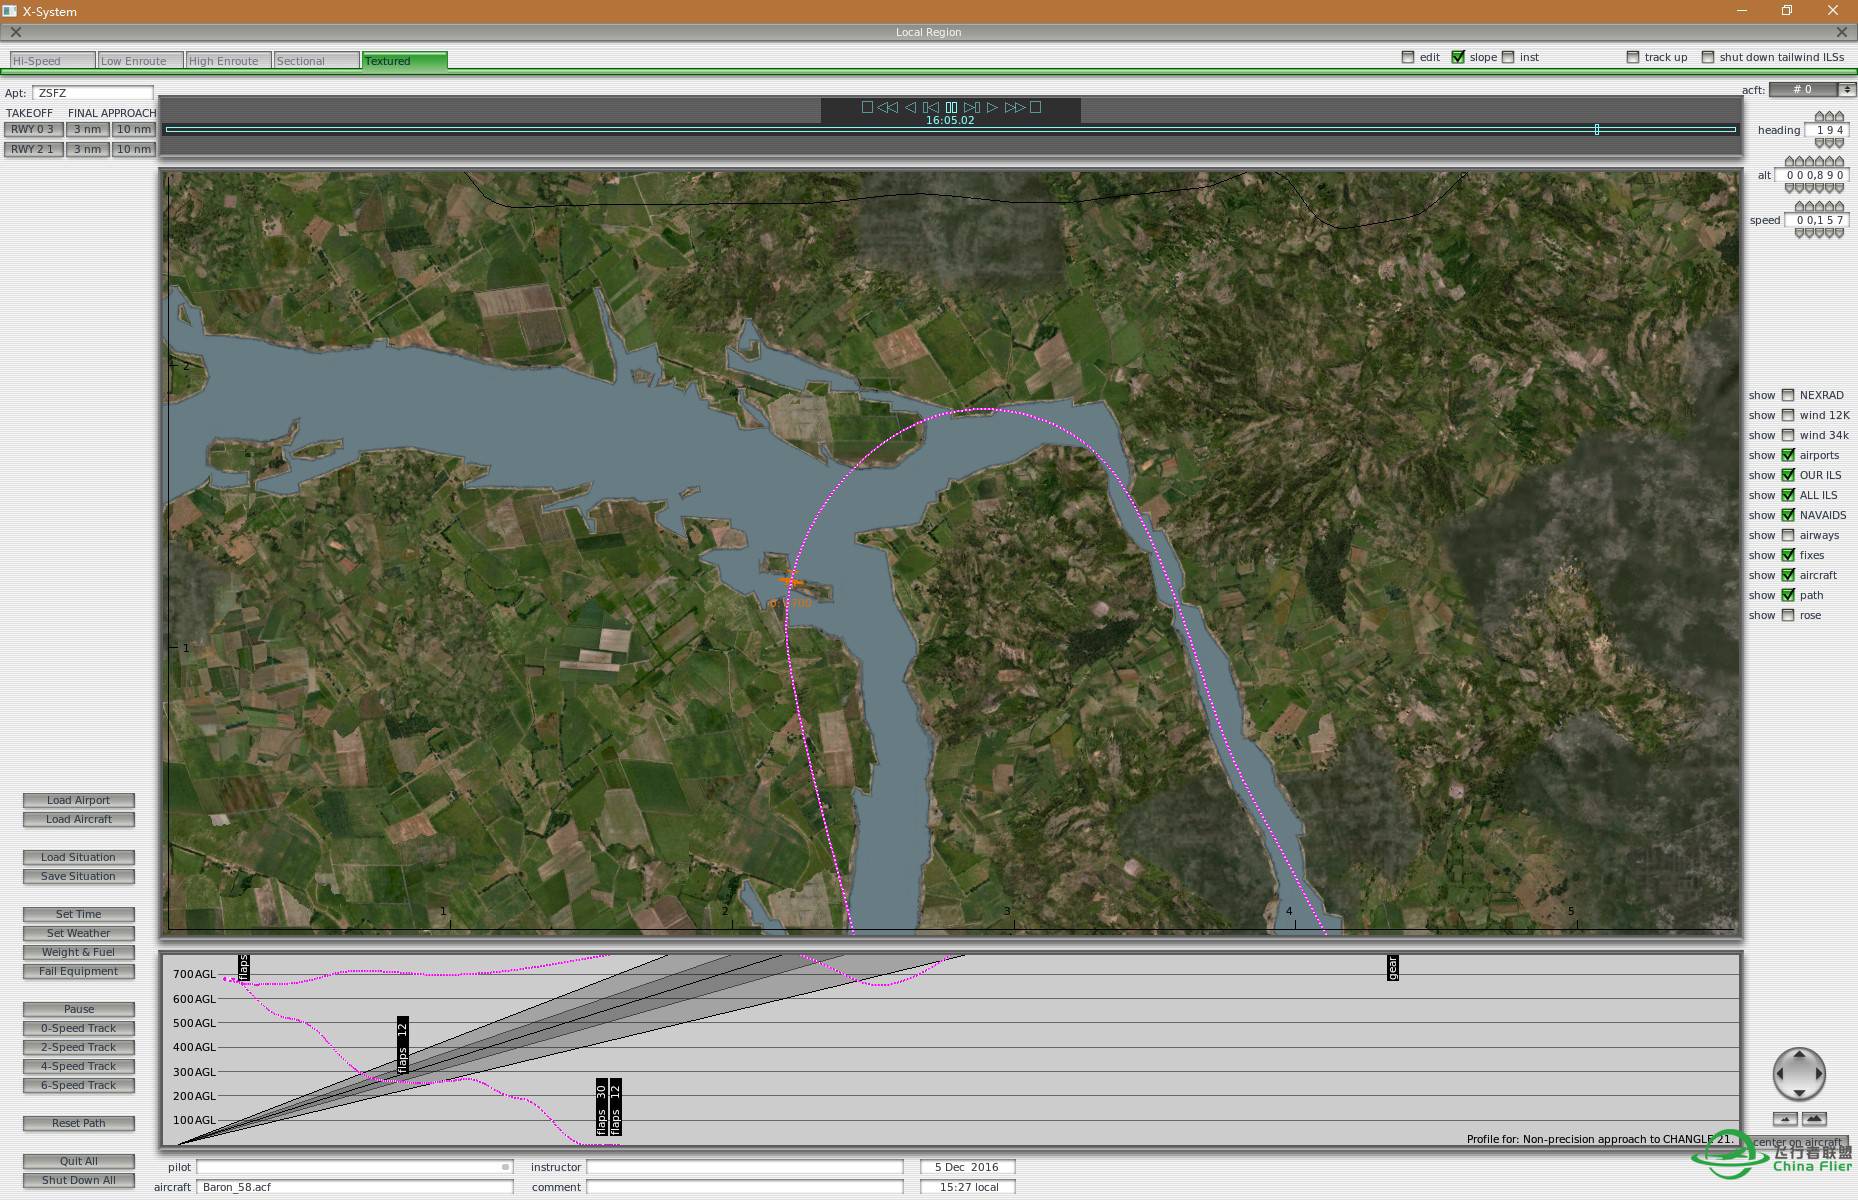
Task: Increase speed ones digit
Action: [1839, 206]
